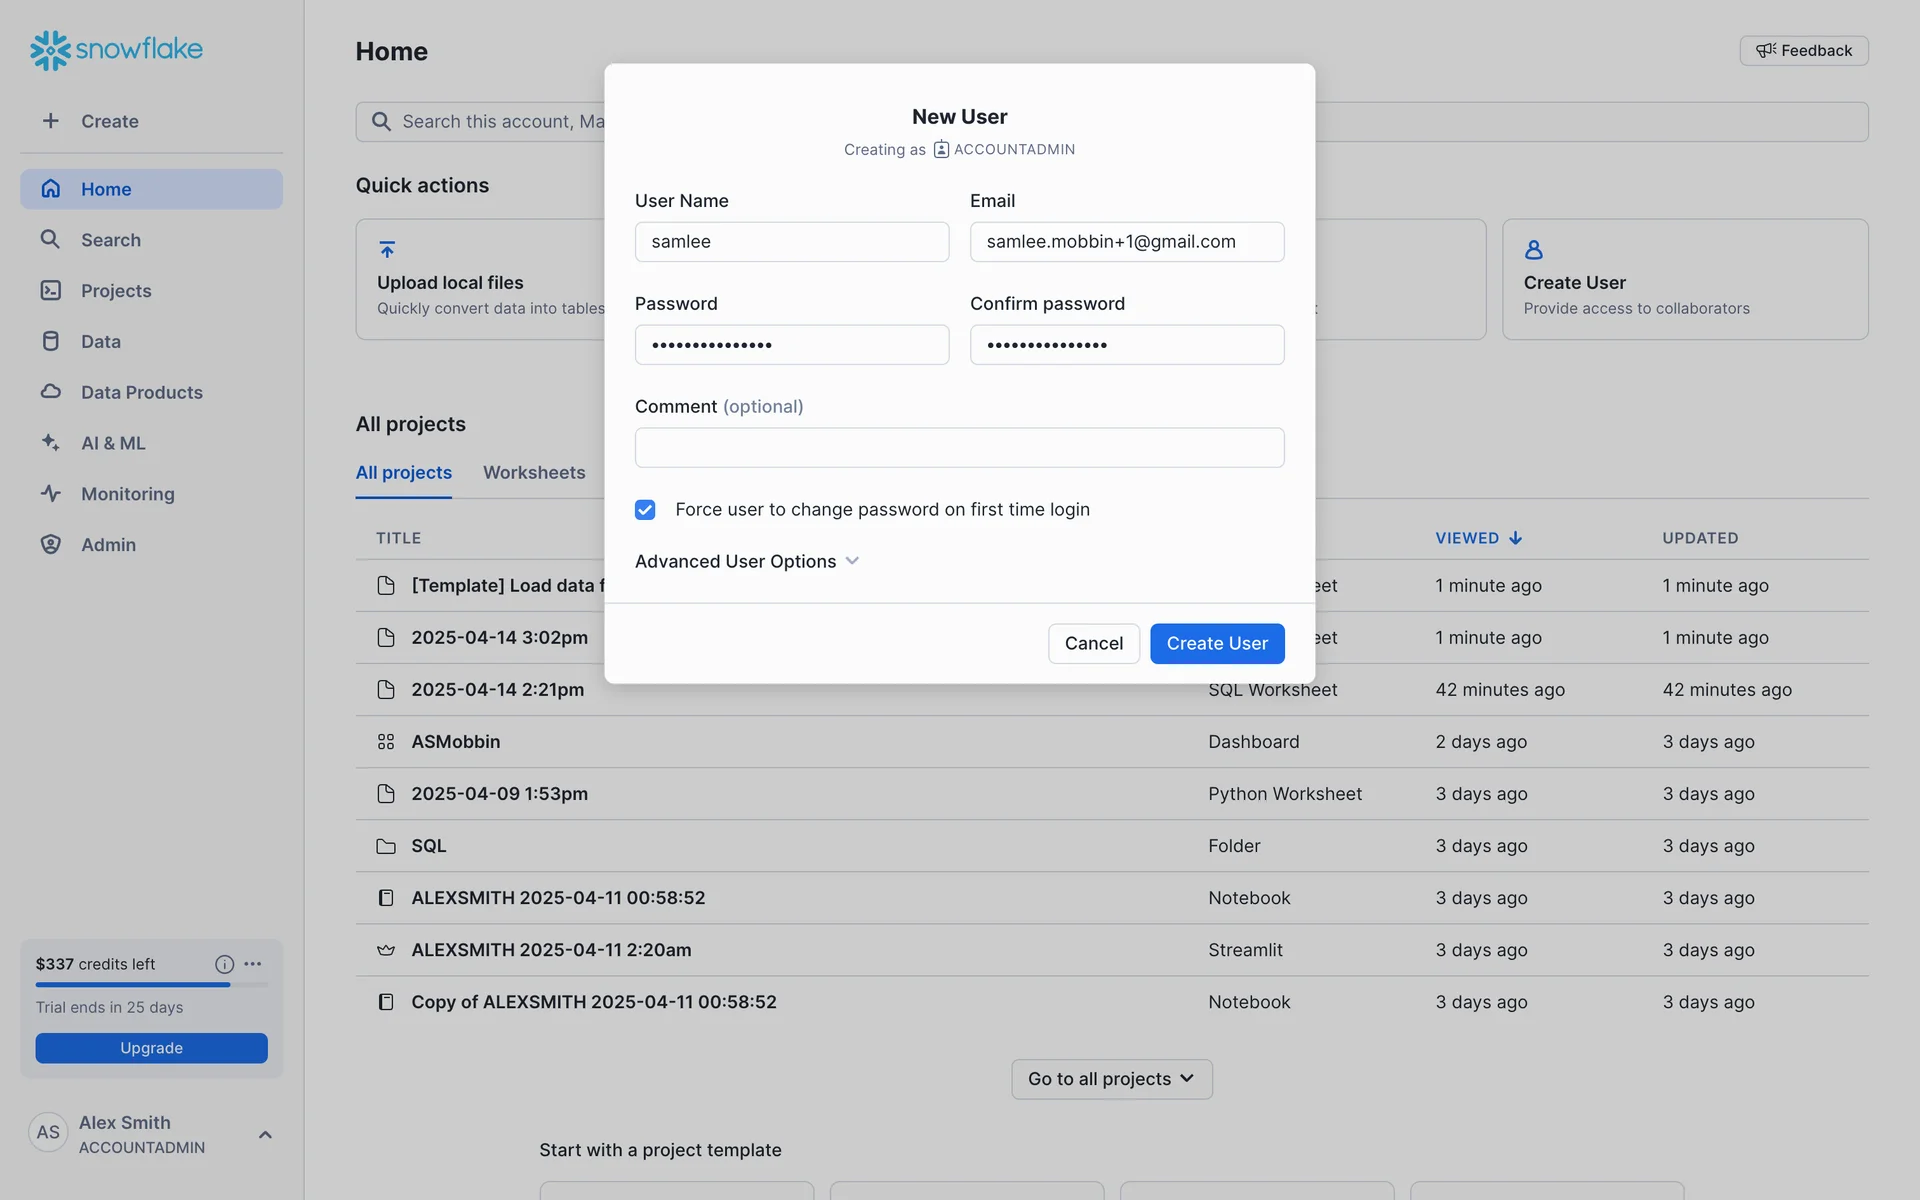Switch to the Worksheets tab
Image resolution: width=1920 pixels, height=1200 pixels.
tap(534, 472)
